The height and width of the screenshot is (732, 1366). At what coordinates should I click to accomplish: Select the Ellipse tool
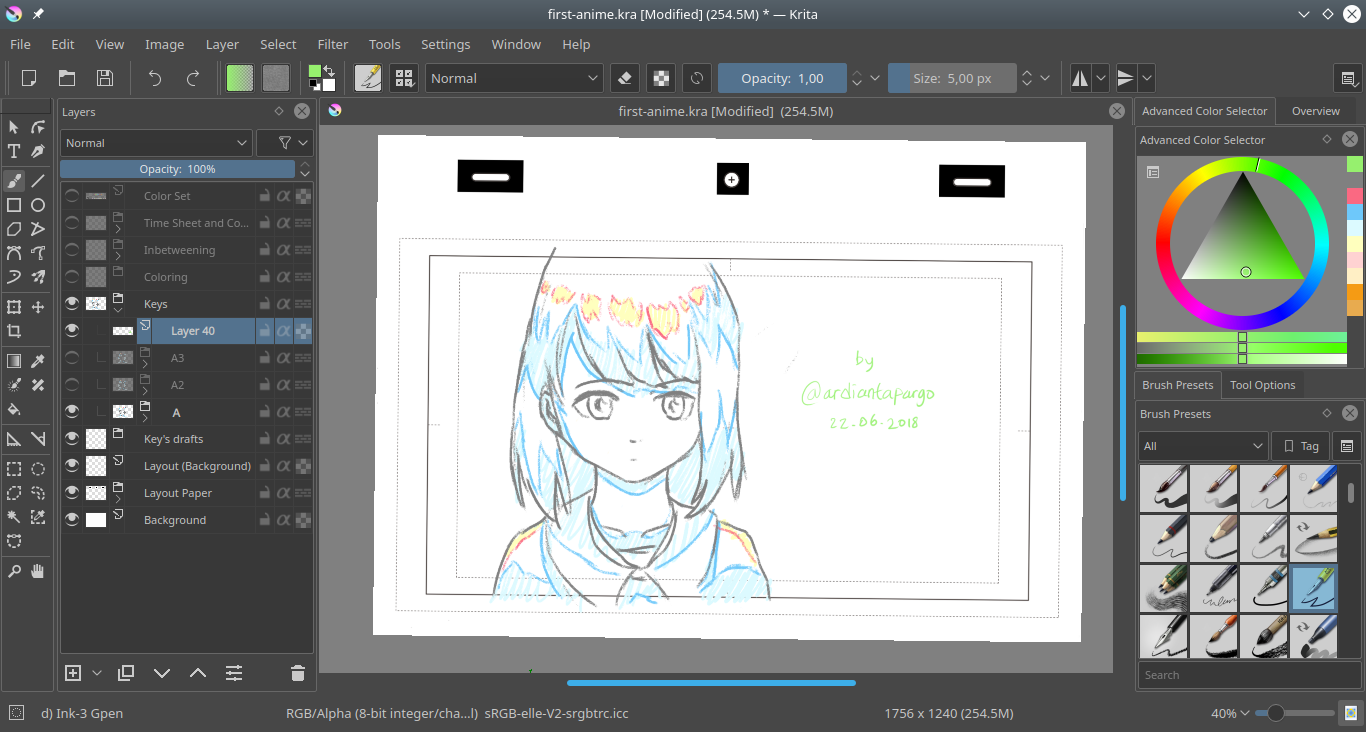[x=37, y=204]
